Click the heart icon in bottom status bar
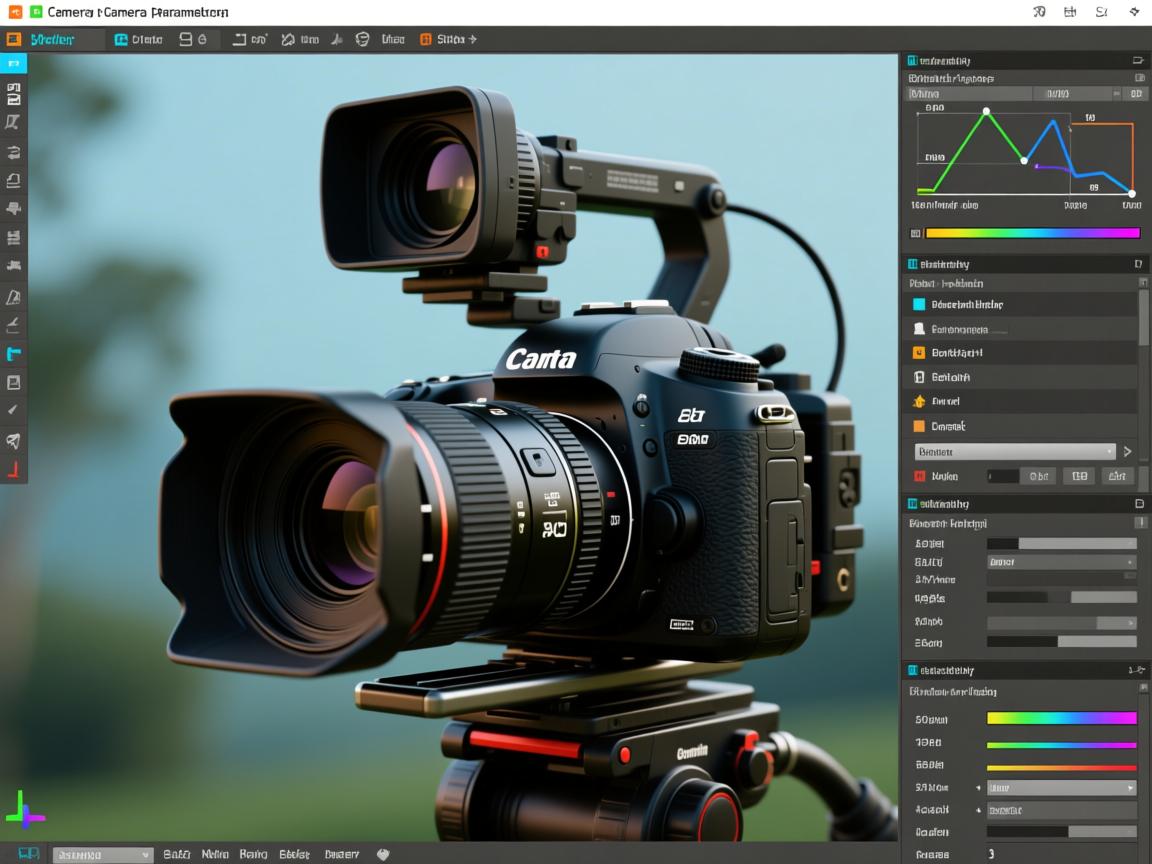The image size is (1152, 864). pos(382,855)
